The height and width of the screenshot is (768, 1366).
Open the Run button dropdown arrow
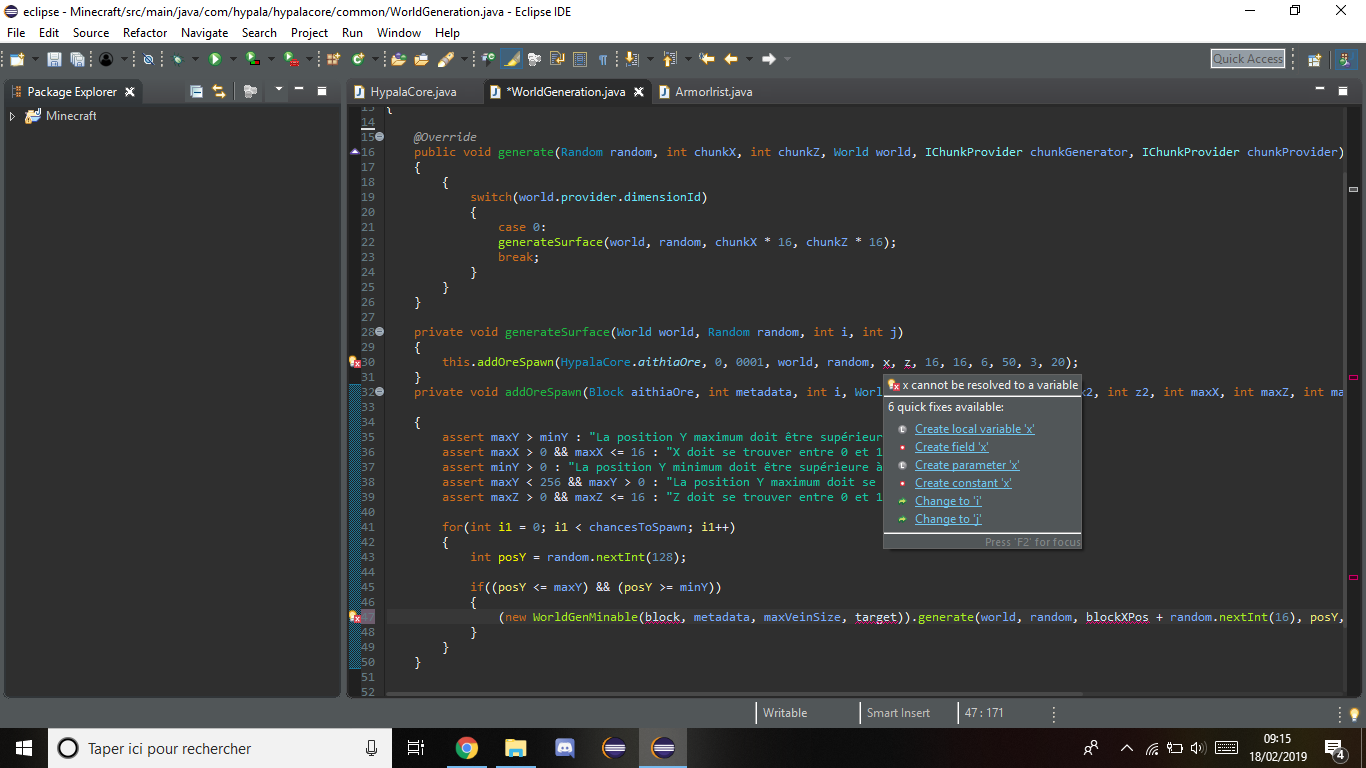[x=232, y=59]
